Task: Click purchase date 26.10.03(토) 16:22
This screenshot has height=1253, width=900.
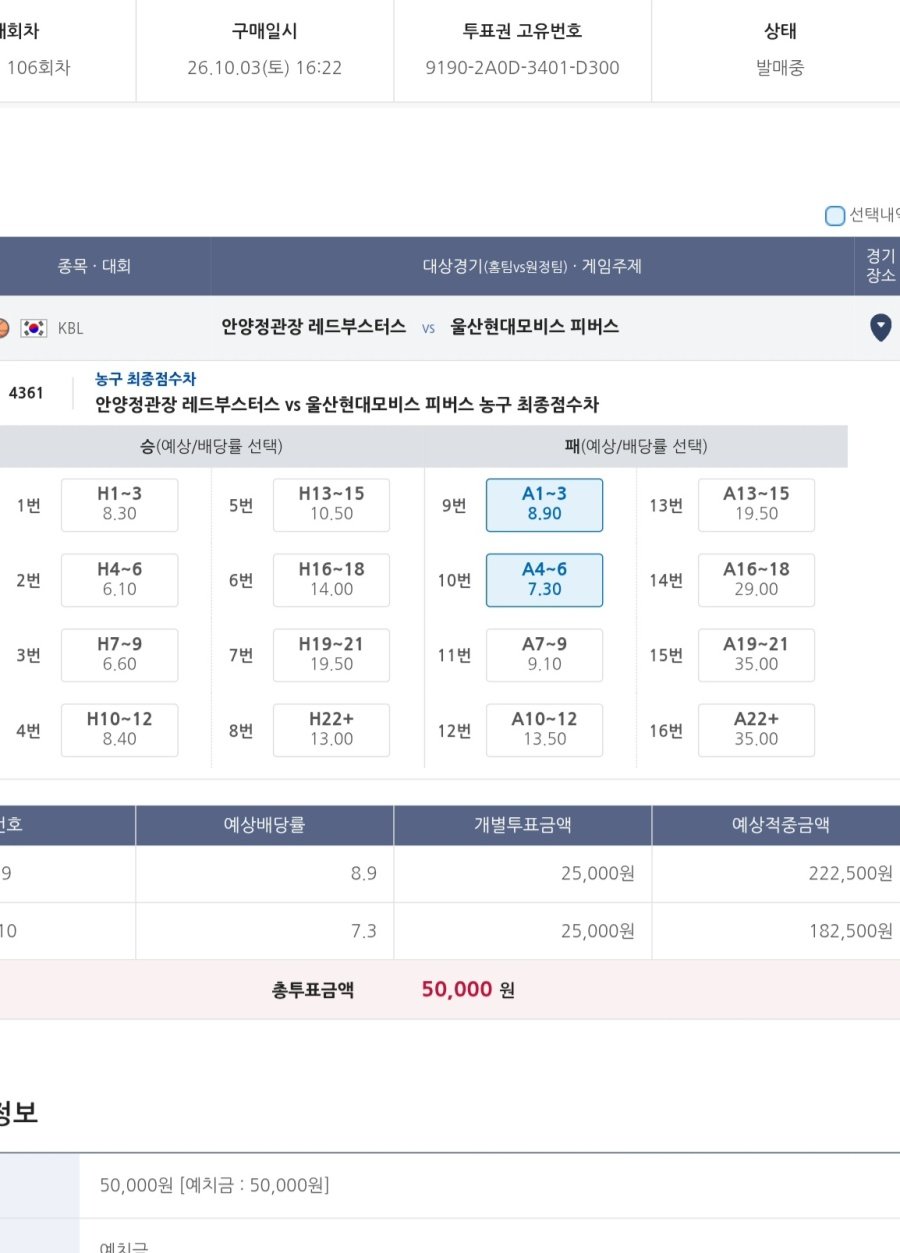Action: pyautogui.click(x=265, y=68)
